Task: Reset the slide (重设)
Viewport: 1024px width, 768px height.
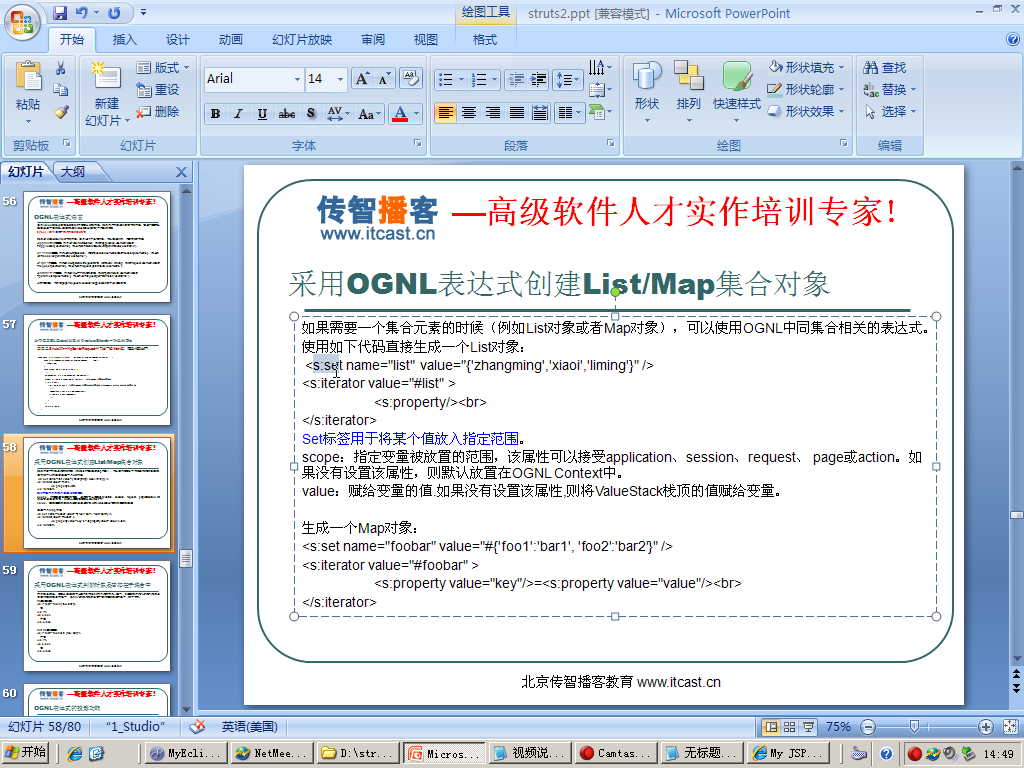Action: pos(158,89)
